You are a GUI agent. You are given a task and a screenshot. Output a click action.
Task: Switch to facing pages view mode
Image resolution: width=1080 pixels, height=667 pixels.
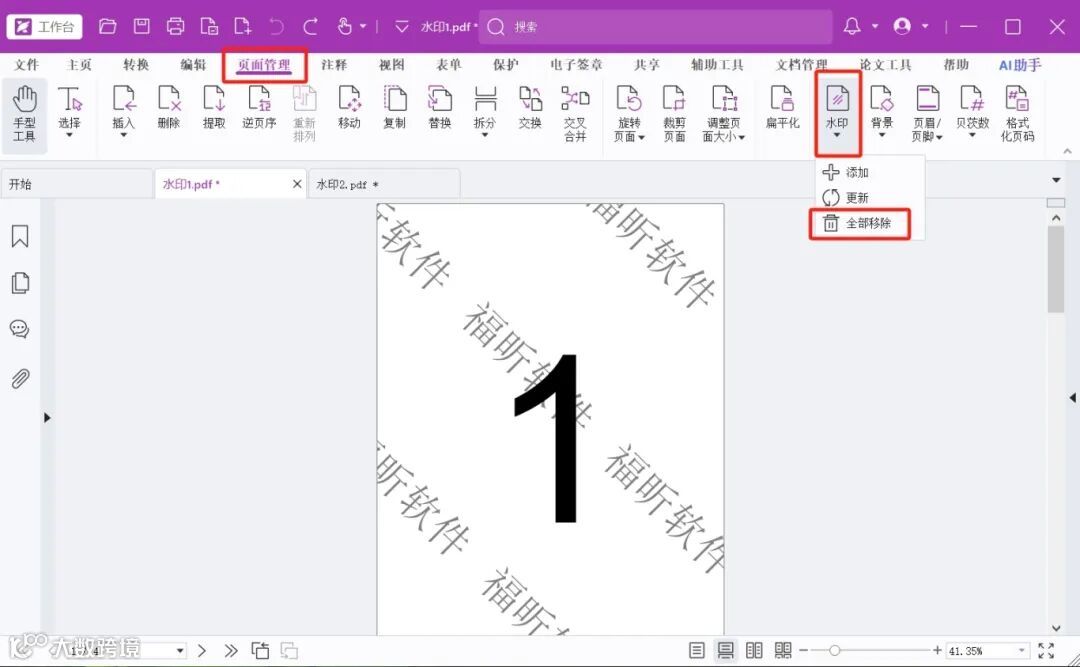(754, 650)
